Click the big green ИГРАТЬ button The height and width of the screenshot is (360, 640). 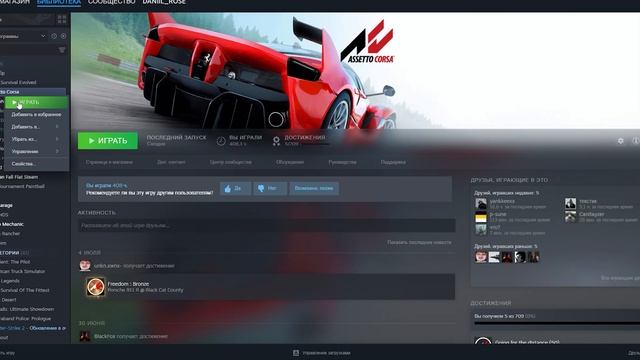pyautogui.click(x=108, y=141)
